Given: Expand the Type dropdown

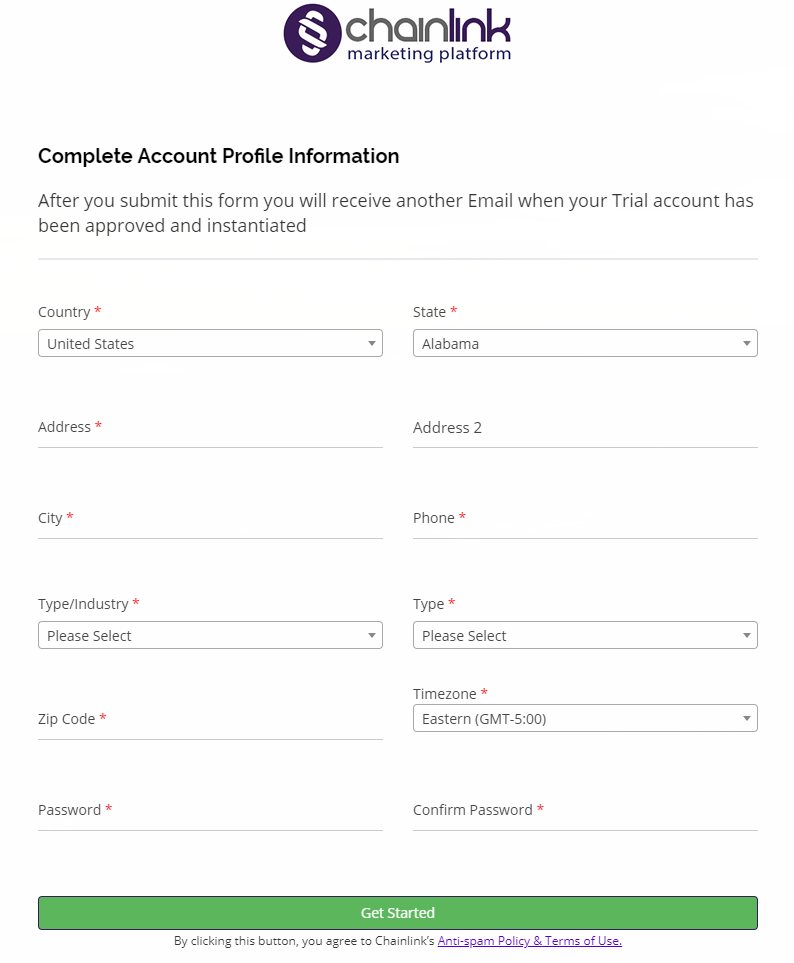Looking at the screenshot, I should point(585,635).
